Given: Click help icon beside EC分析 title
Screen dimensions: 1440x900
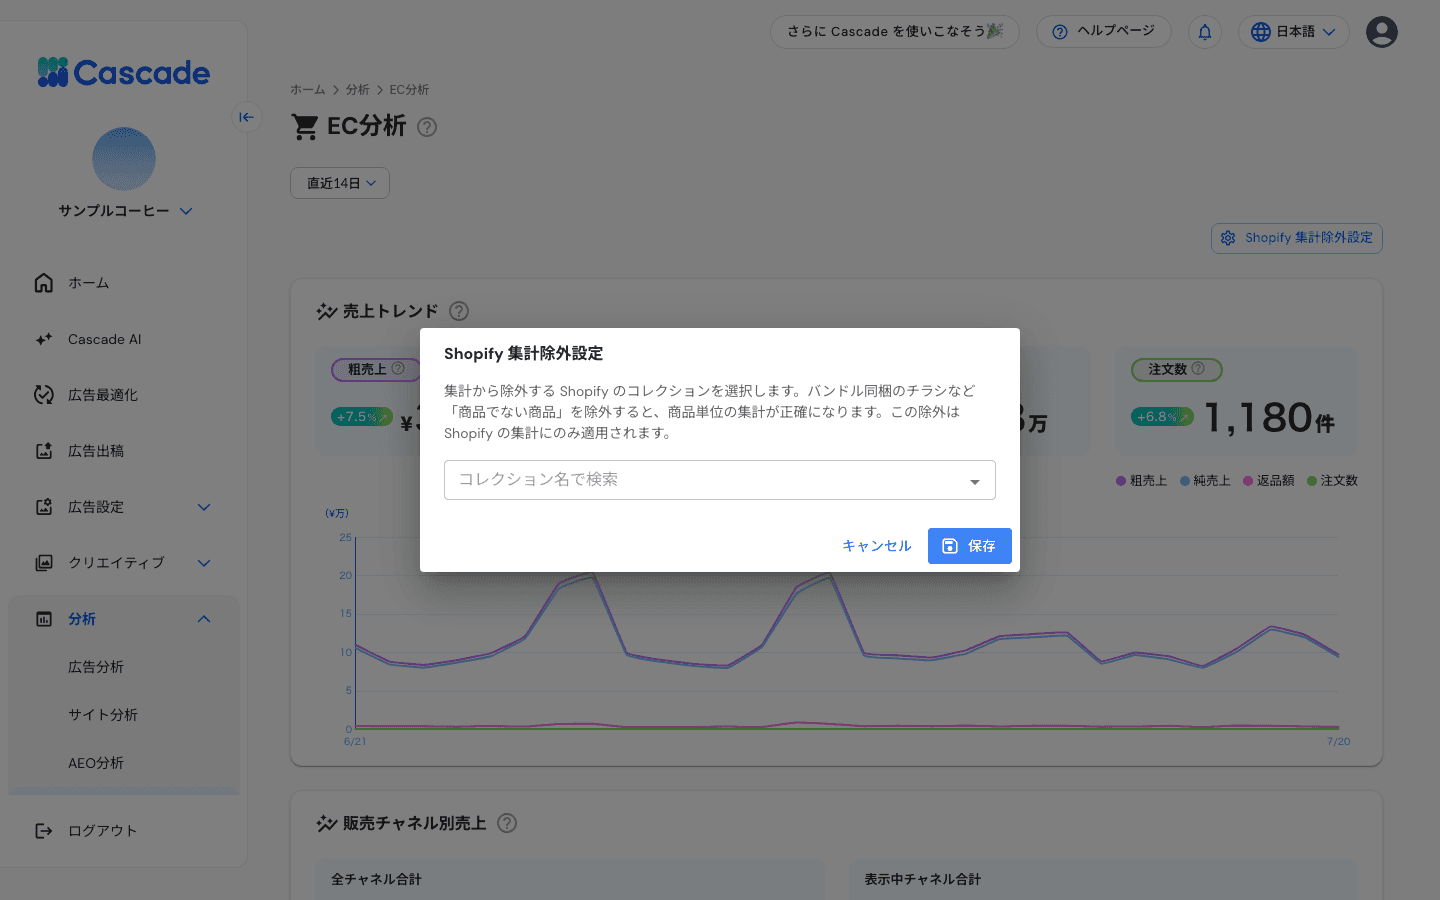Looking at the screenshot, I should (x=427, y=127).
